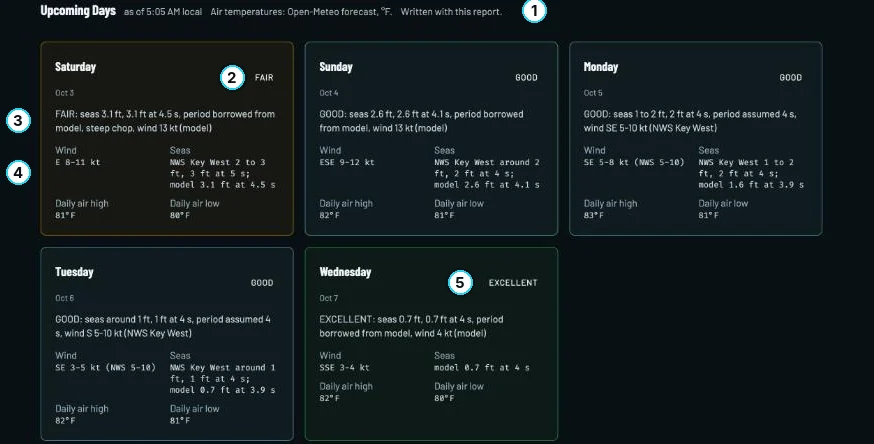Click "Daily air low" label in Tuesday card
This screenshot has width=874, height=444.
click(x=195, y=408)
